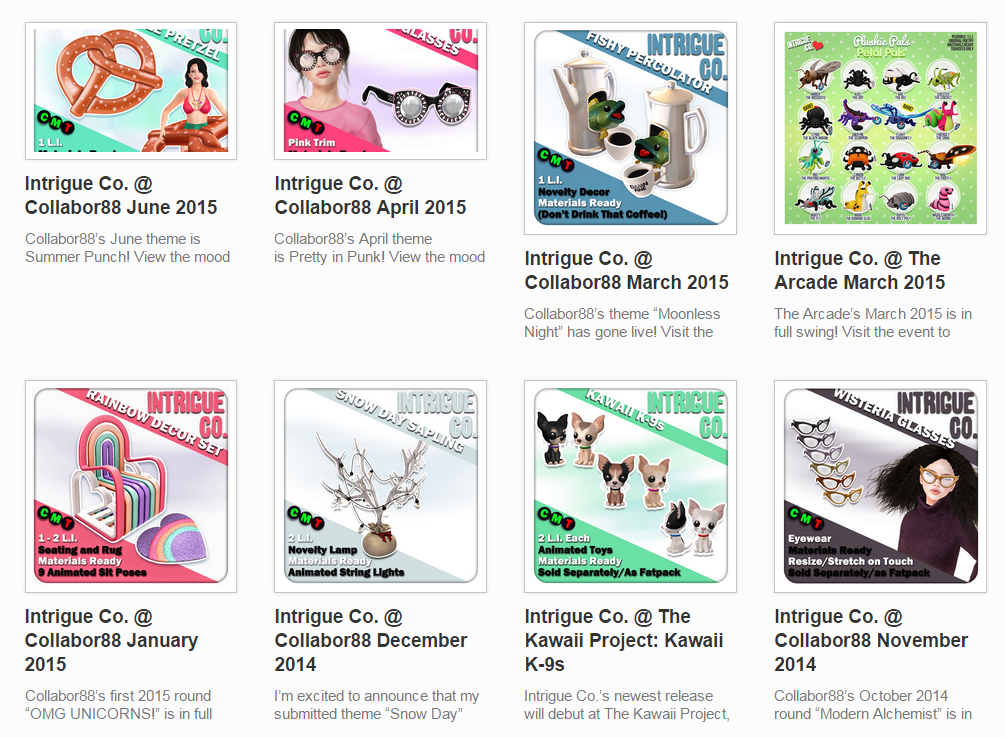Open the Snow Day Sapling thumbnail
The width and height of the screenshot is (1005, 737).
(x=381, y=486)
